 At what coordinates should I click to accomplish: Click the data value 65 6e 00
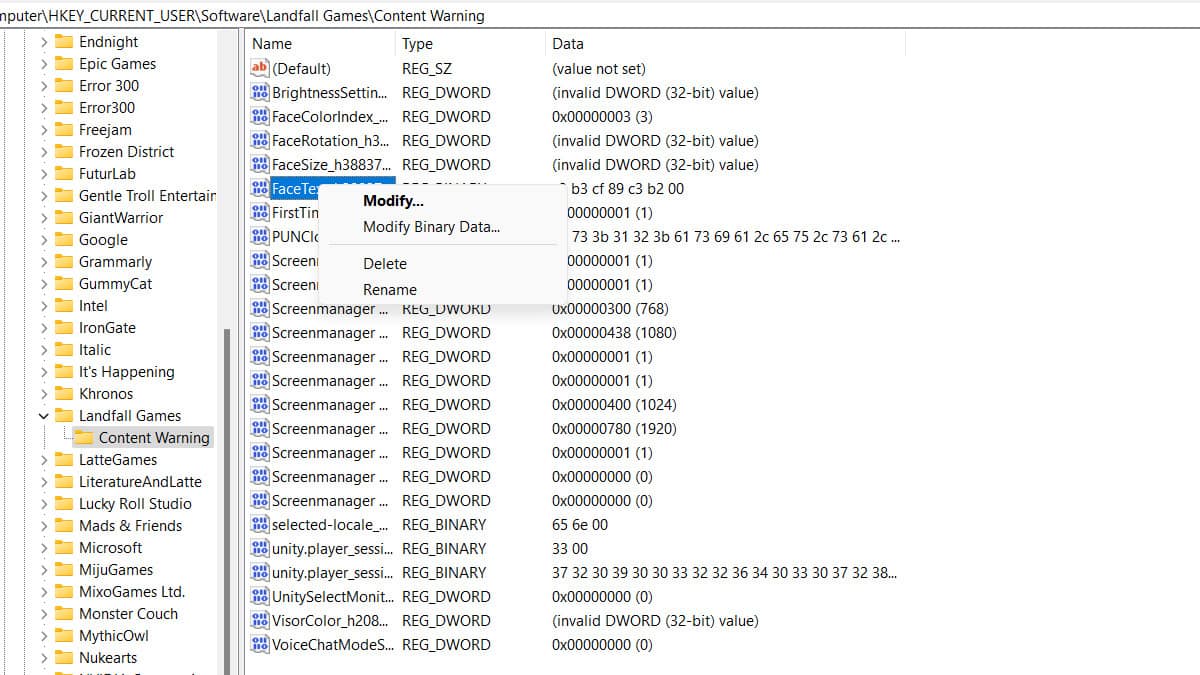[x=580, y=525]
